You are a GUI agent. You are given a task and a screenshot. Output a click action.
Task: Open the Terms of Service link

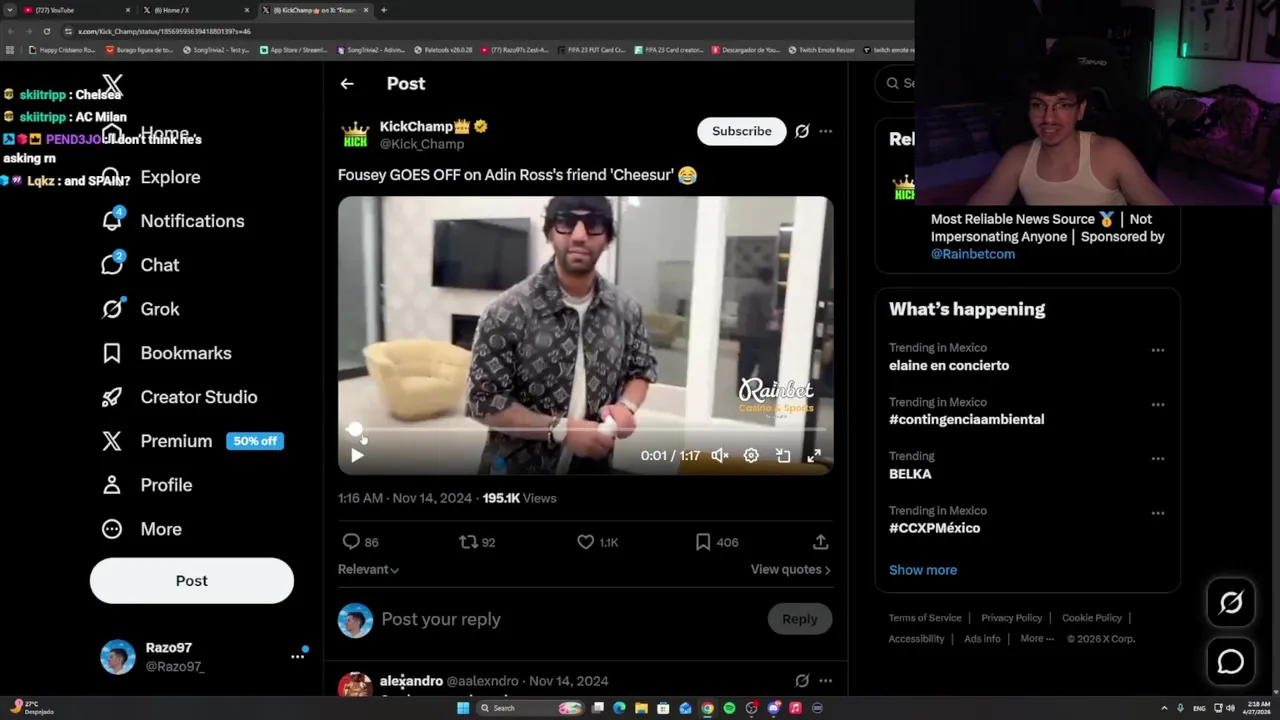tap(925, 618)
